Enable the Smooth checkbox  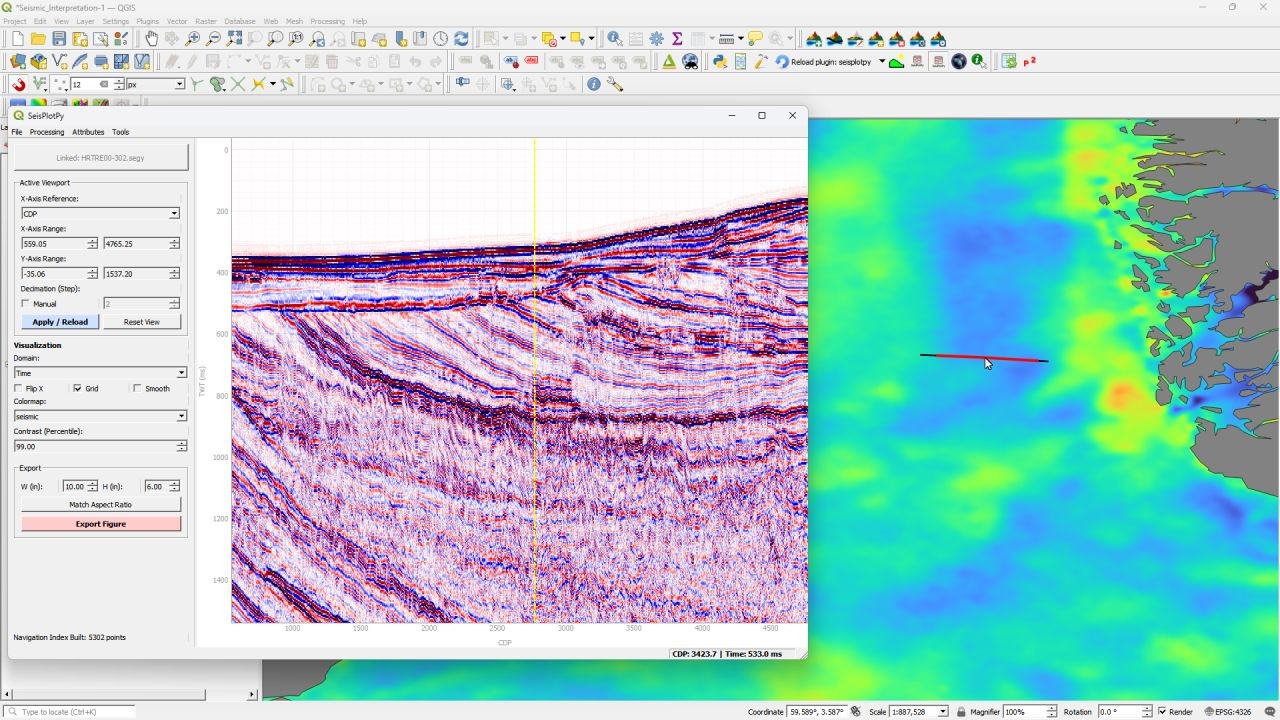138,389
